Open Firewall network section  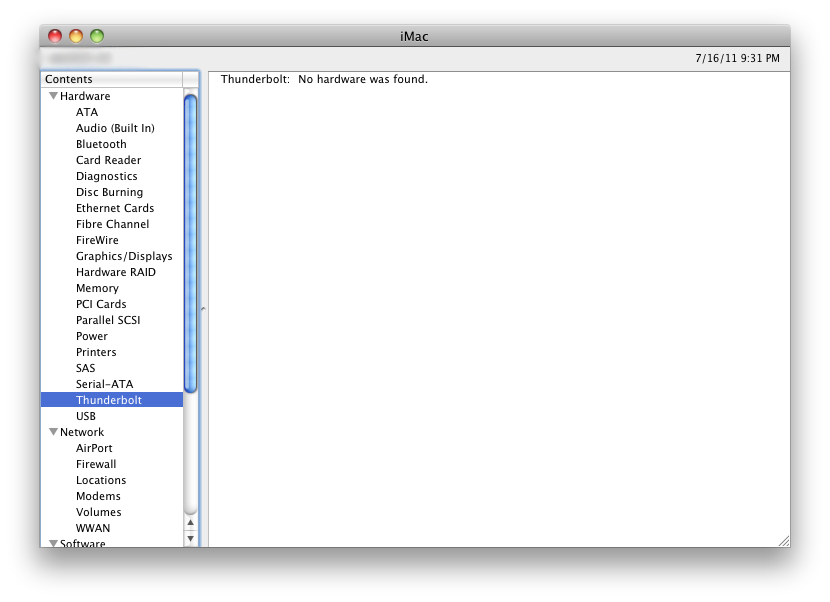click(x=96, y=464)
